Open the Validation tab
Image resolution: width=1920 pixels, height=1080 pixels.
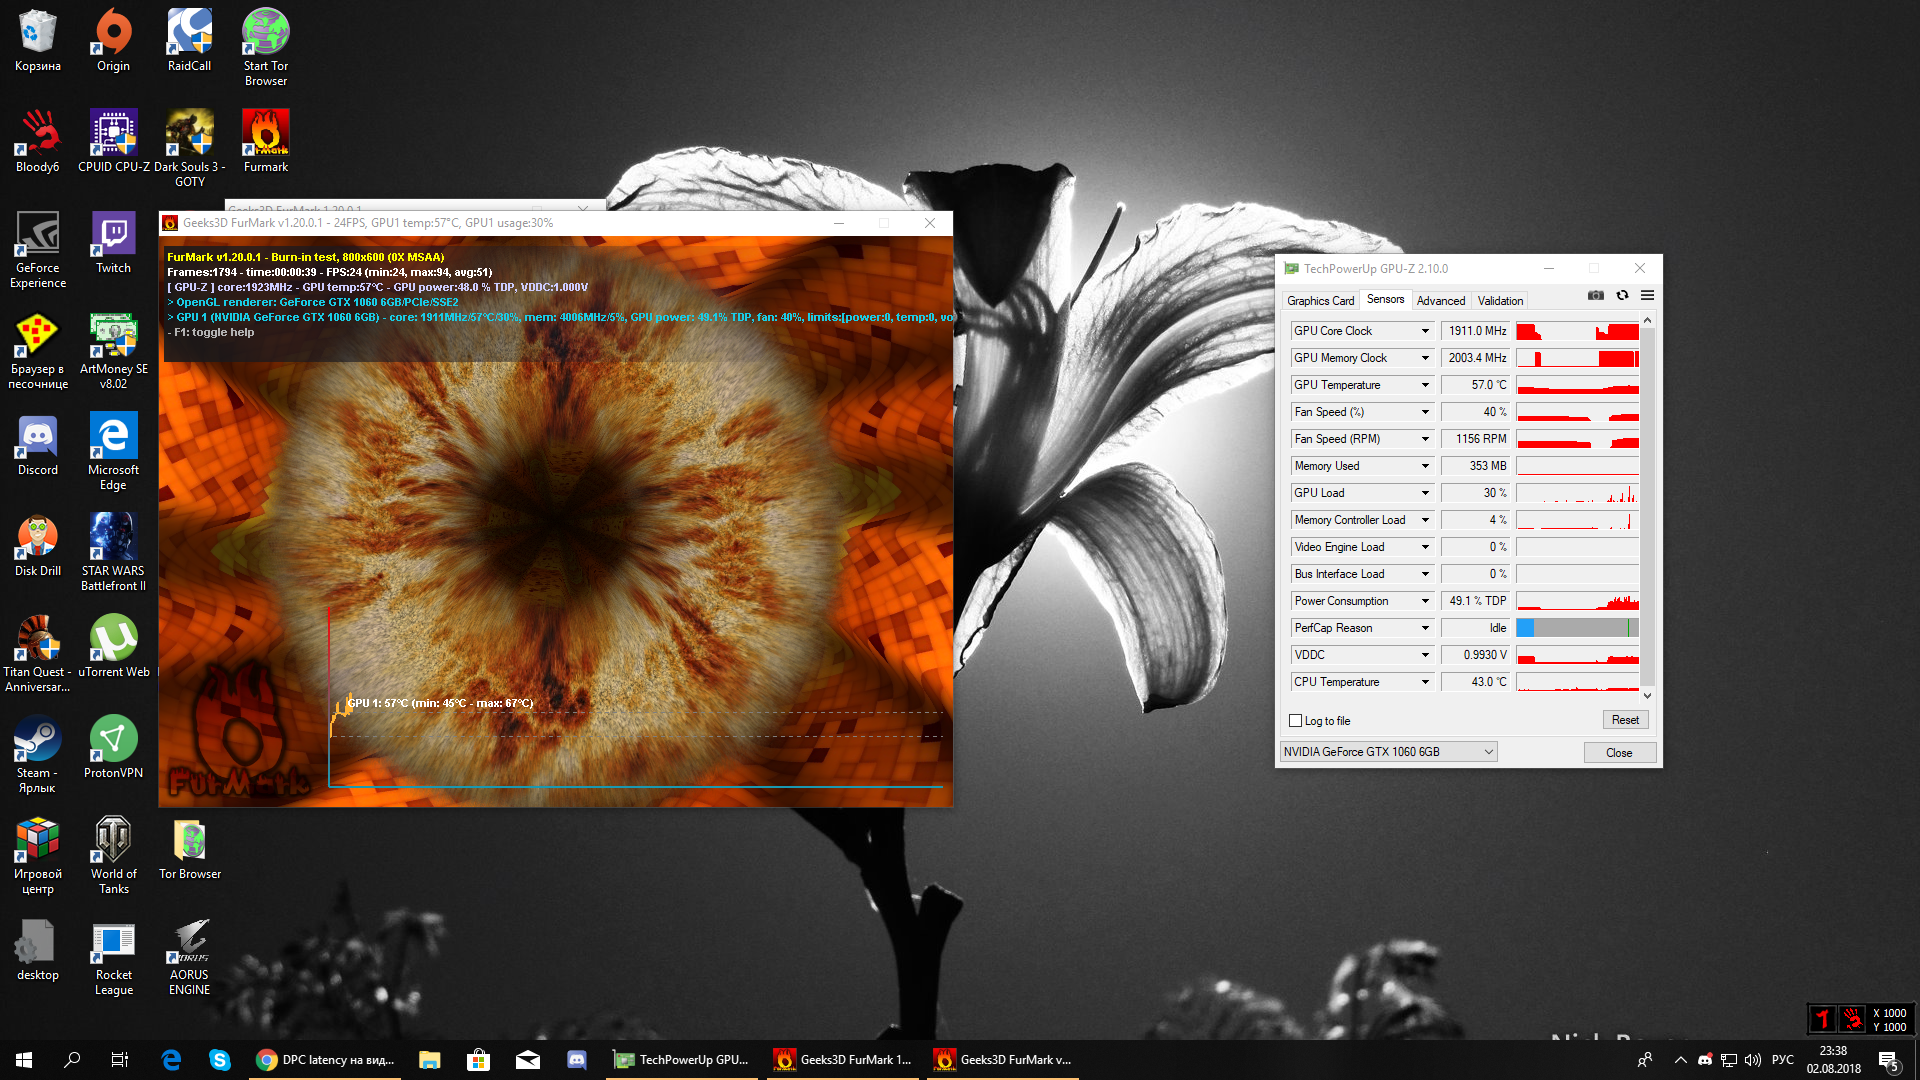point(1500,300)
